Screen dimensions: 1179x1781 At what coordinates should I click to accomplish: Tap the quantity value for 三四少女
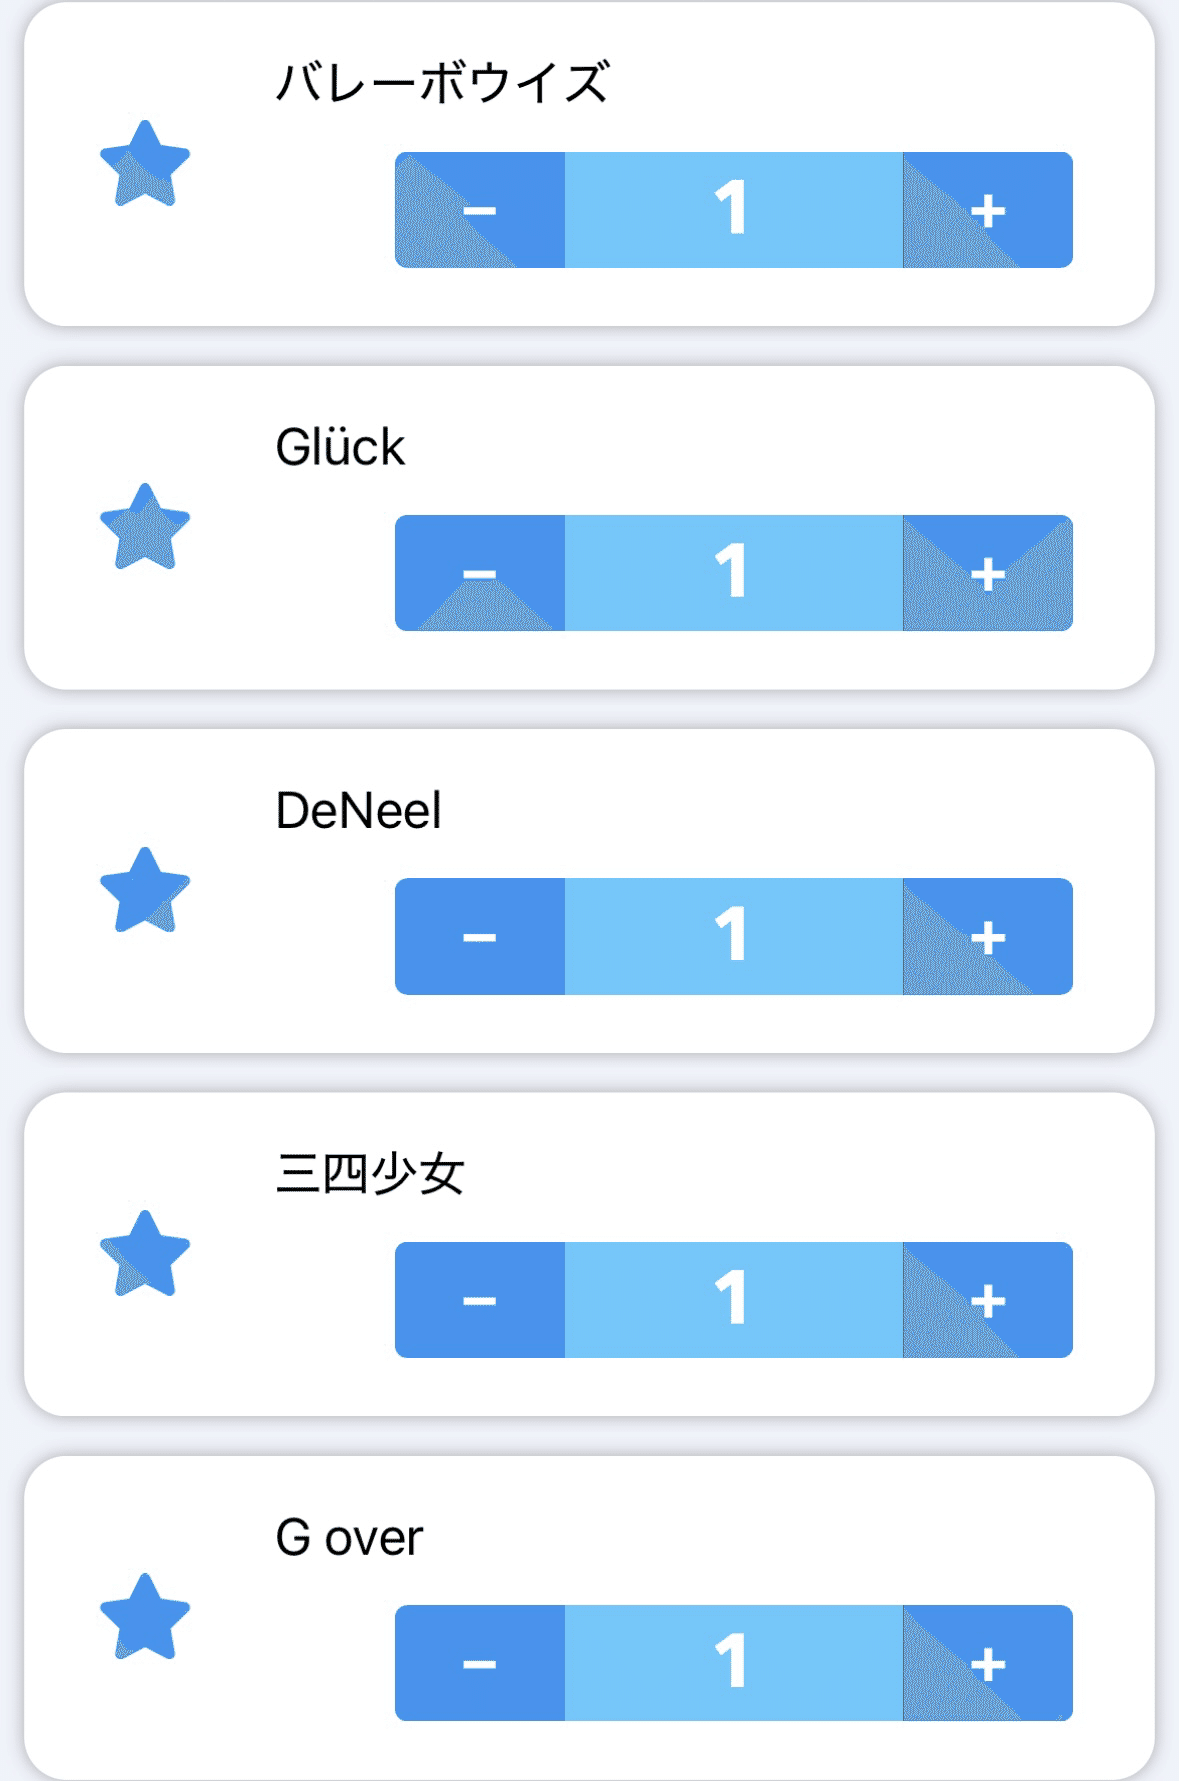733,1300
